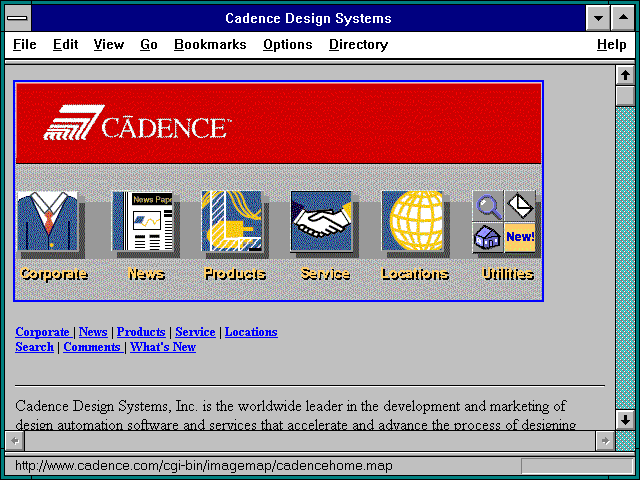The width and height of the screenshot is (640, 480).
Task: Open the Directory menu
Action: click(x=358, y=44)
